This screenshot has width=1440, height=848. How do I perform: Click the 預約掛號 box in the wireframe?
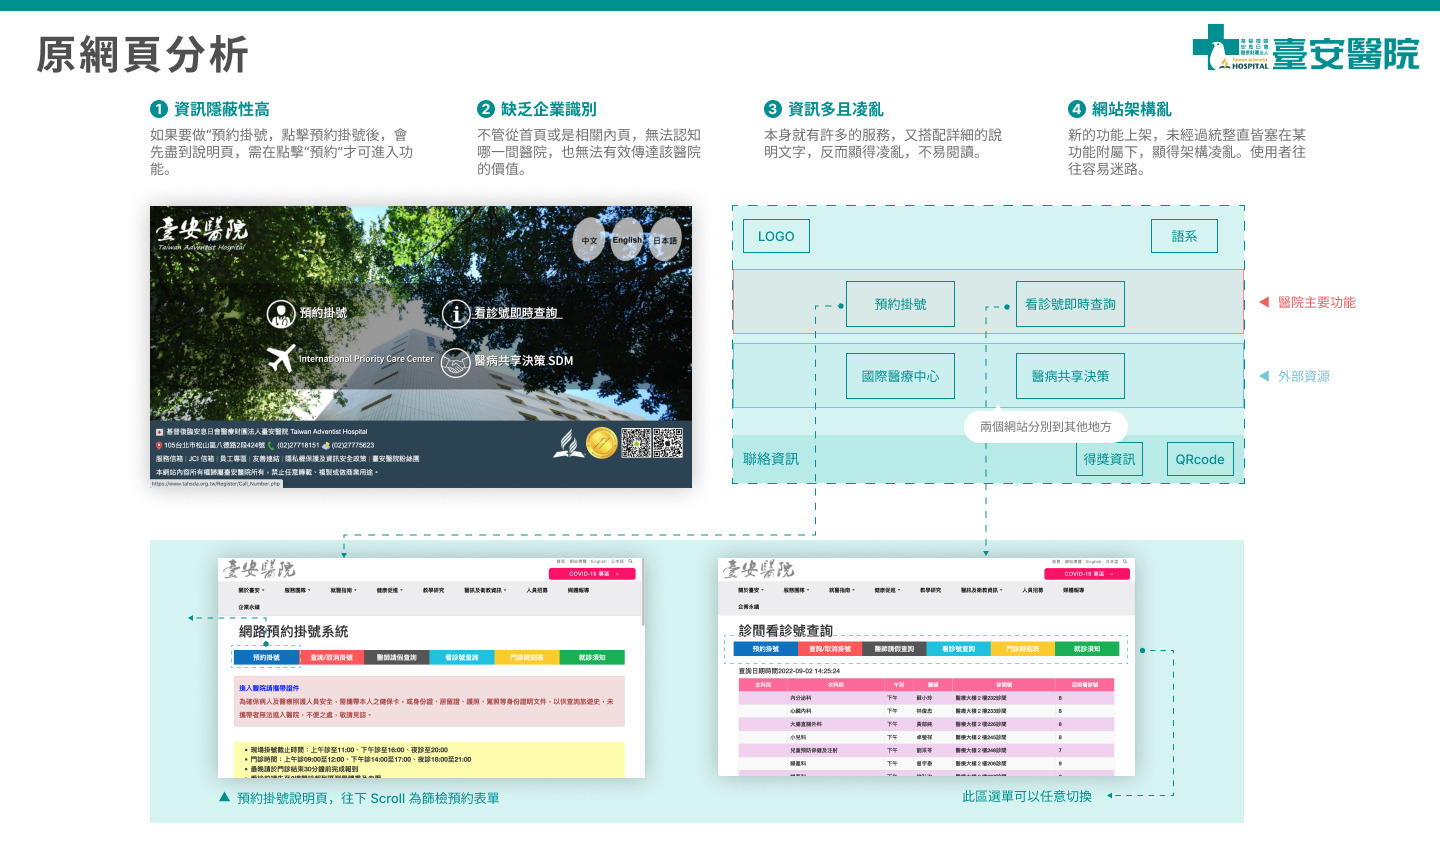900,304
